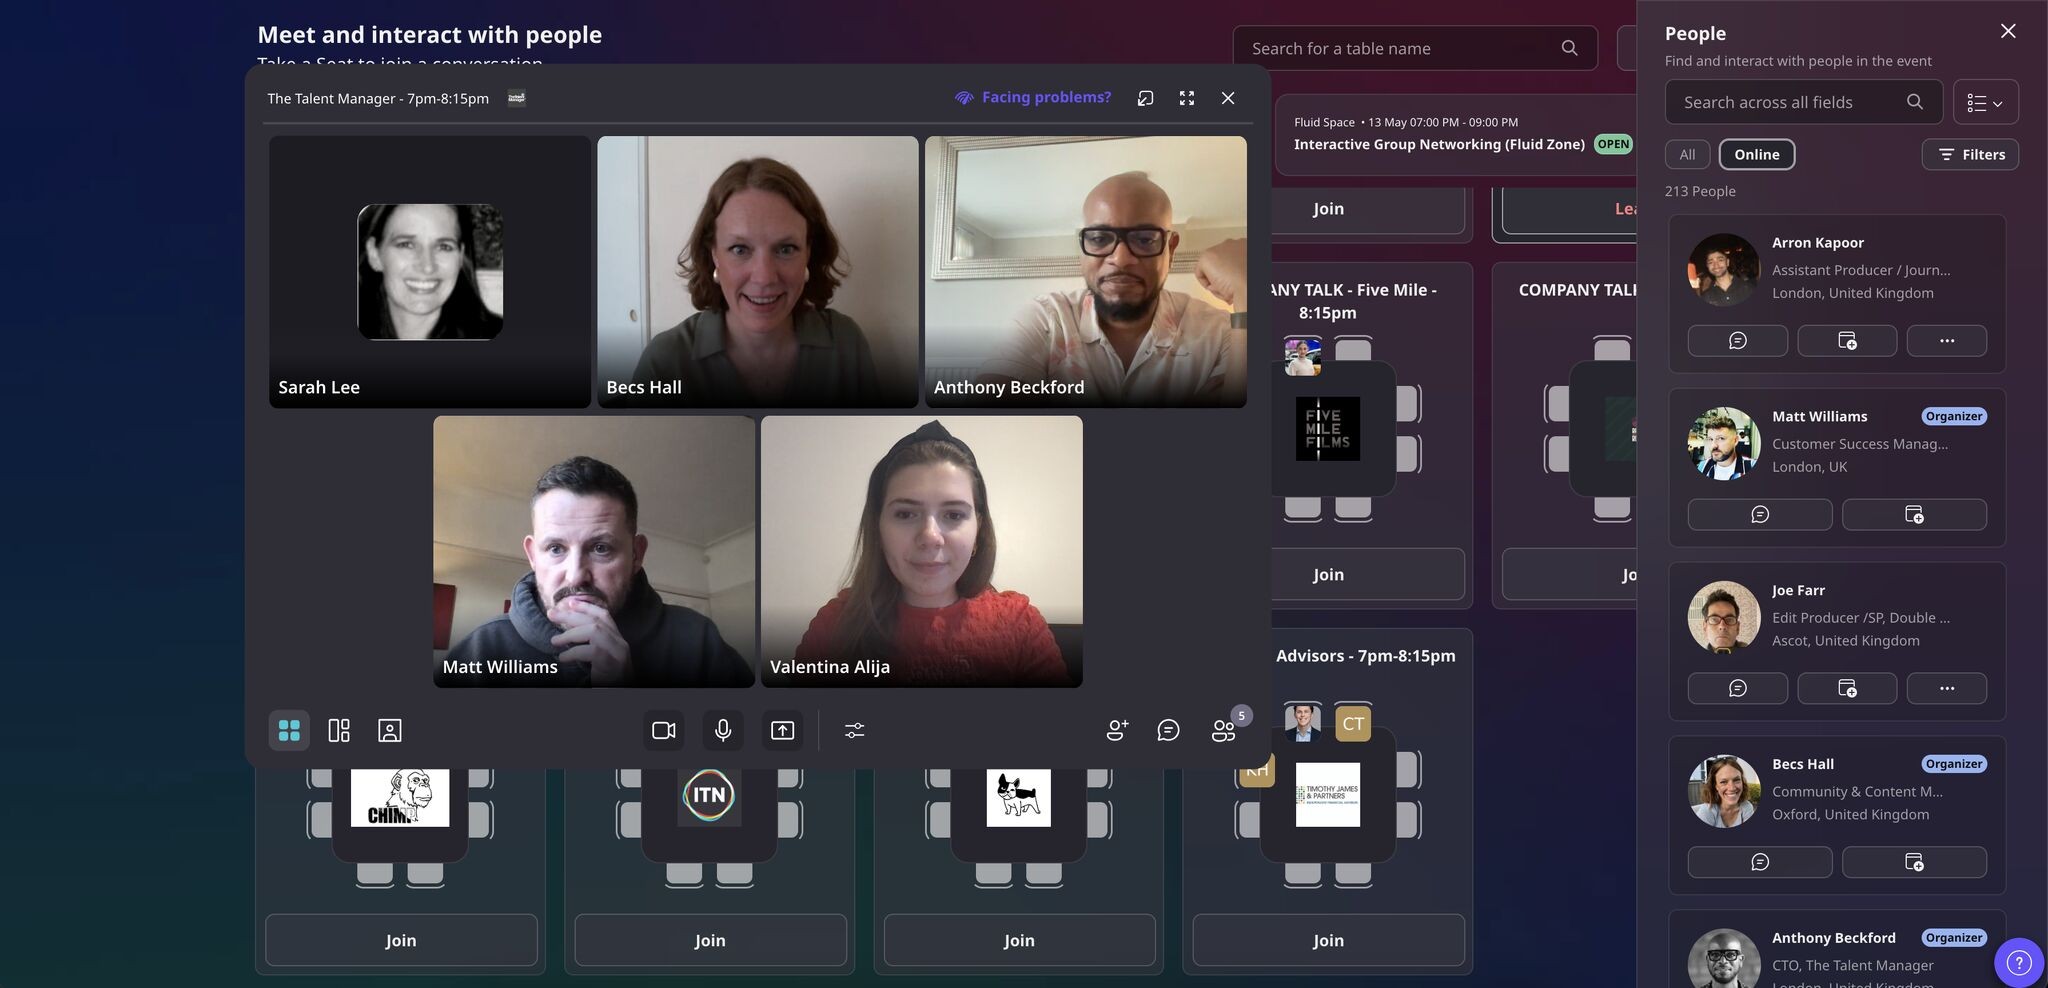Open the table chat icon
2048x988 pixels.
pos(1168,731)
